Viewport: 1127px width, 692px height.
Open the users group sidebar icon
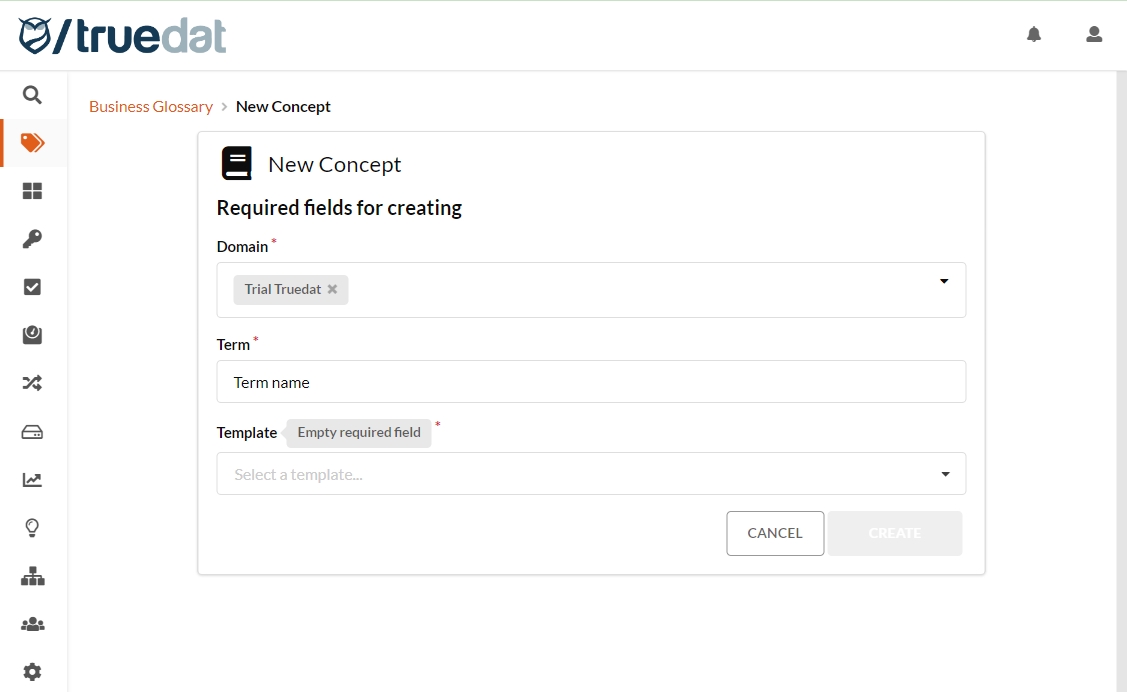32,624
